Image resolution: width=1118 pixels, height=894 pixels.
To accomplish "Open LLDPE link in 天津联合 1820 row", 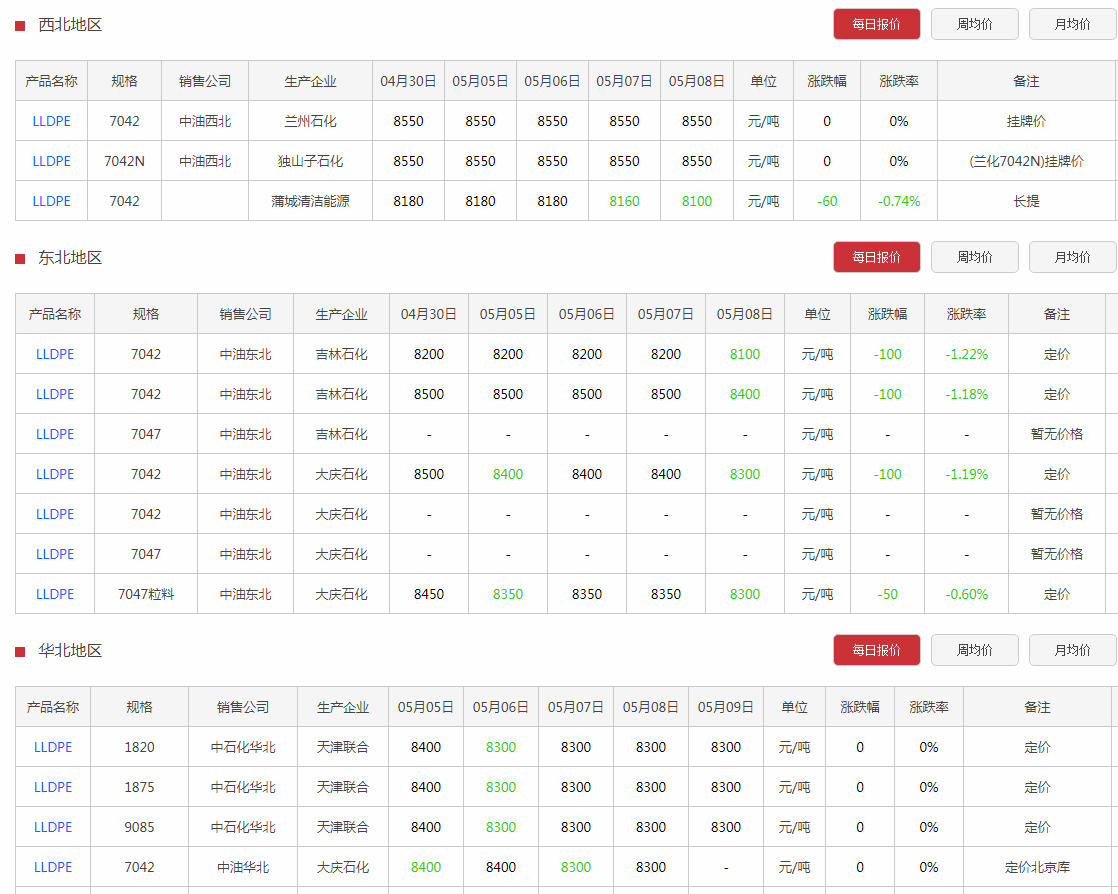I will click(x=53, y=747).
